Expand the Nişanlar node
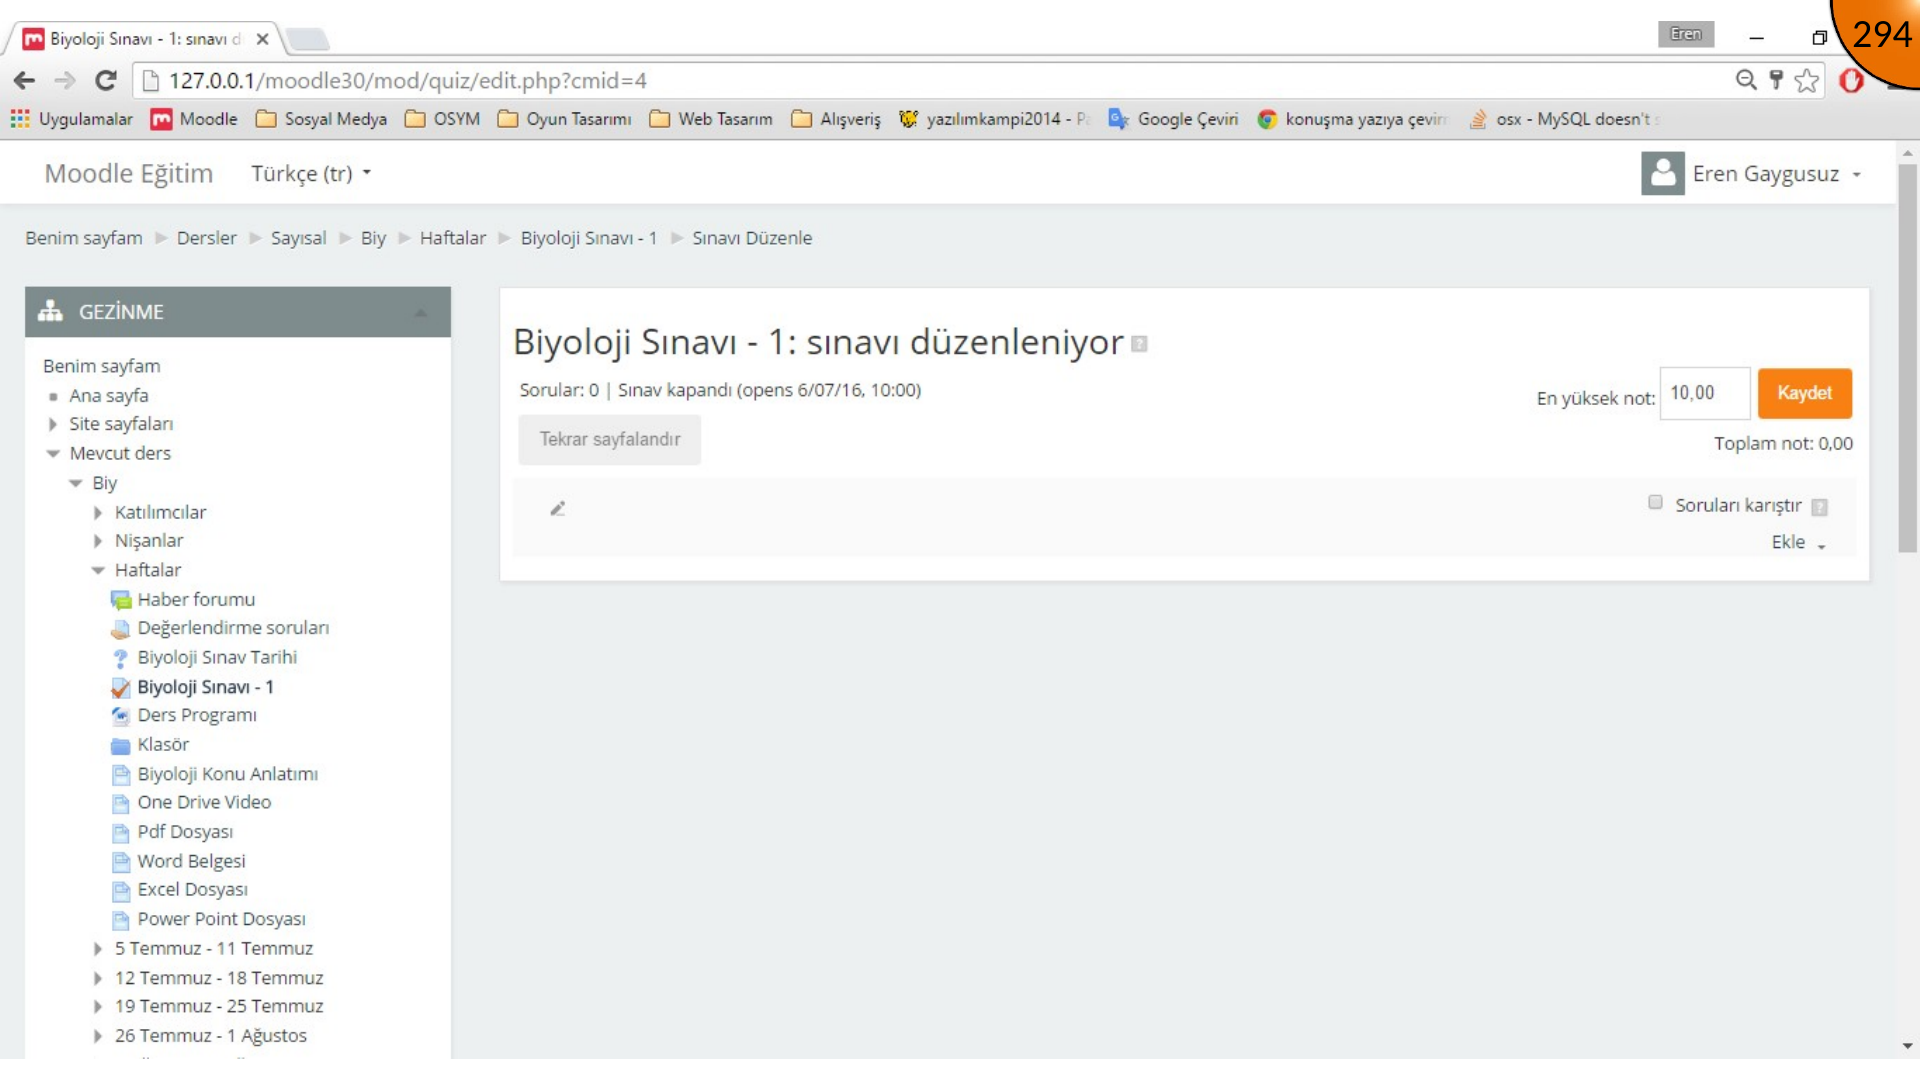1921x1080 pixels. click(98, 541)
